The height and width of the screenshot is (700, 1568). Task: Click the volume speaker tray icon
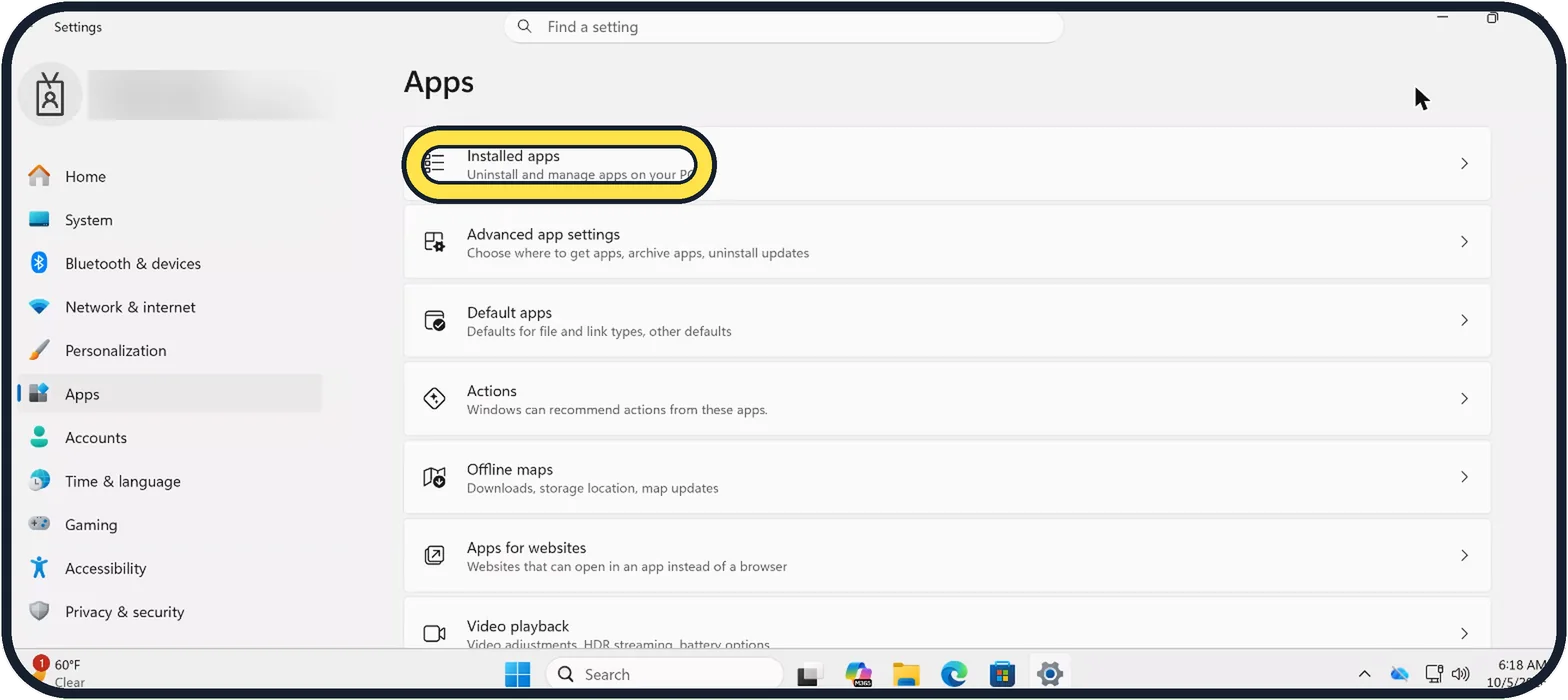point(1461,674)
